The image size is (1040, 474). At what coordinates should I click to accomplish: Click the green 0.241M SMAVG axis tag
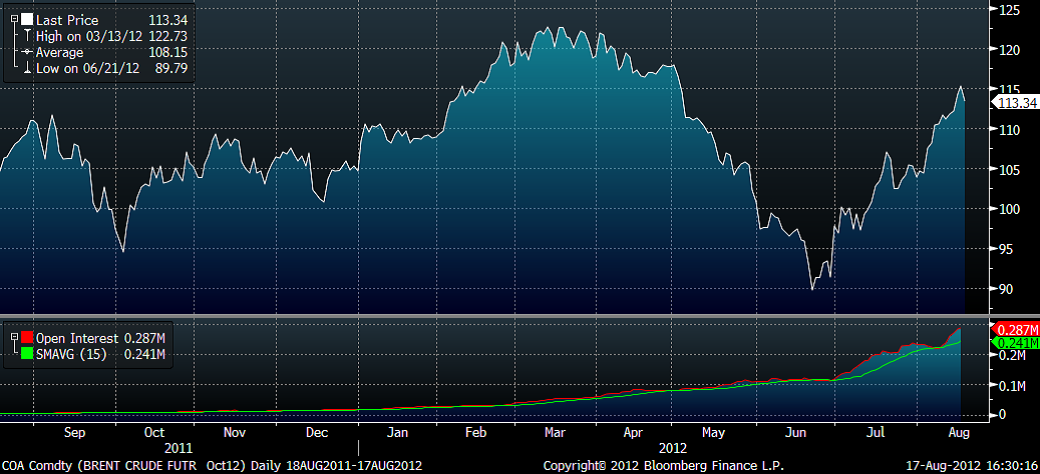1014,342
